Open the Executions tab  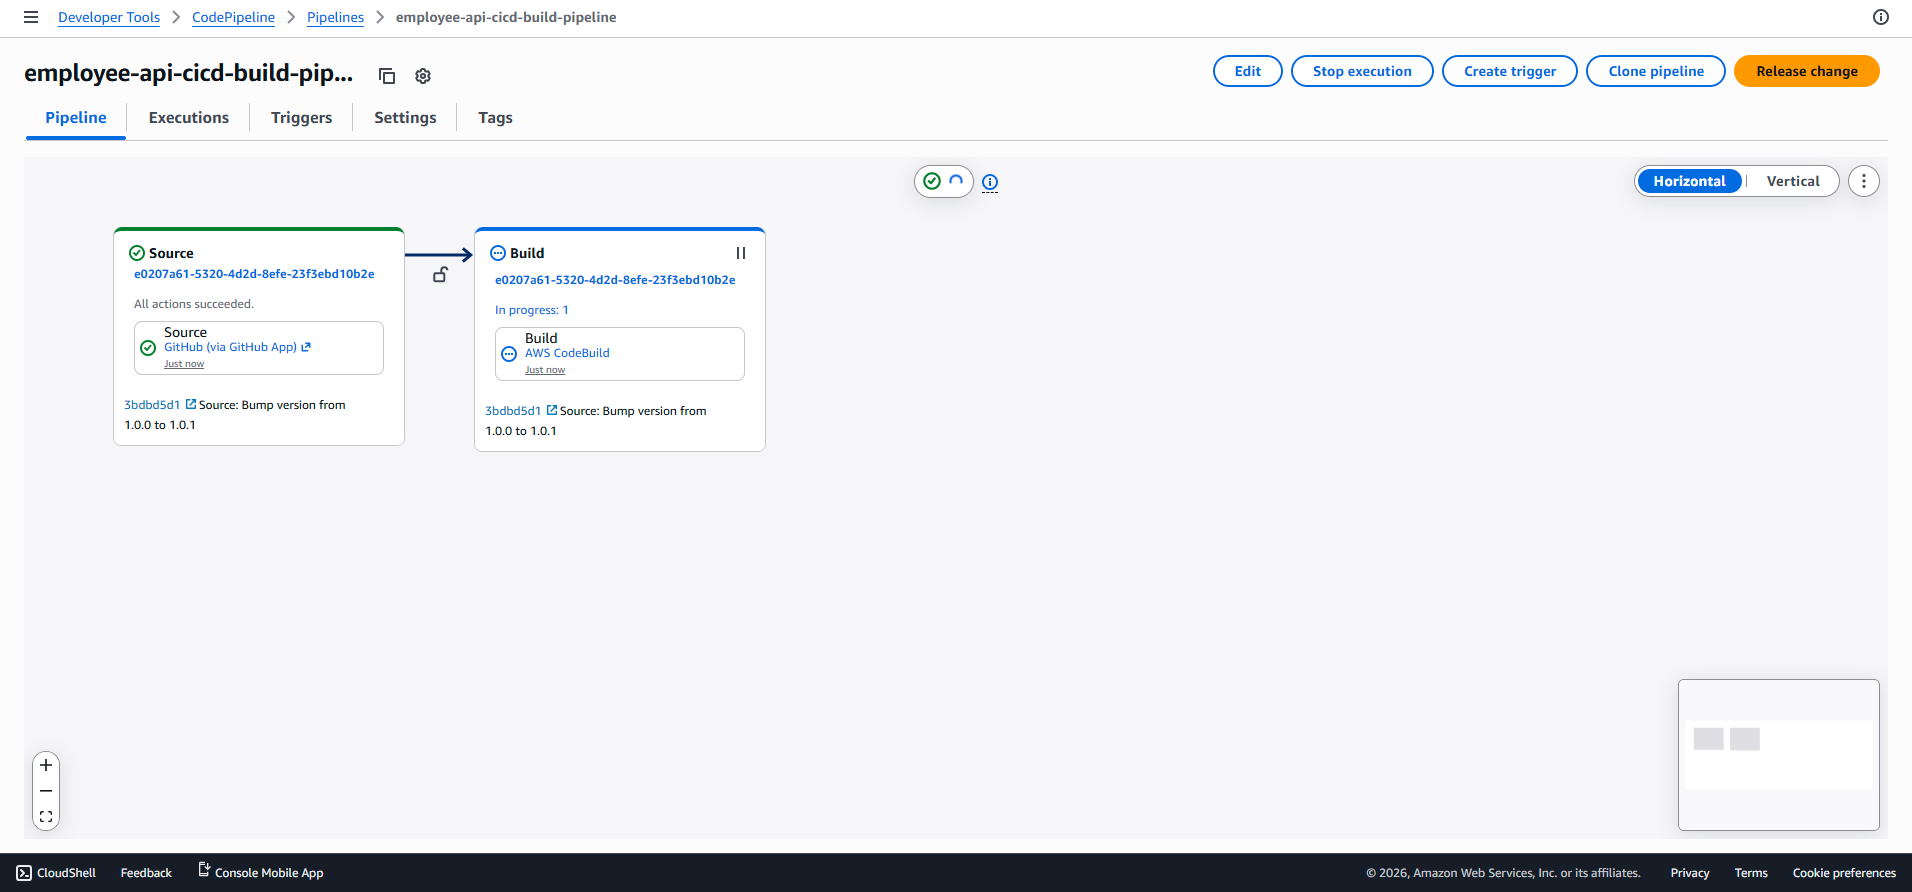click(189, 117)
